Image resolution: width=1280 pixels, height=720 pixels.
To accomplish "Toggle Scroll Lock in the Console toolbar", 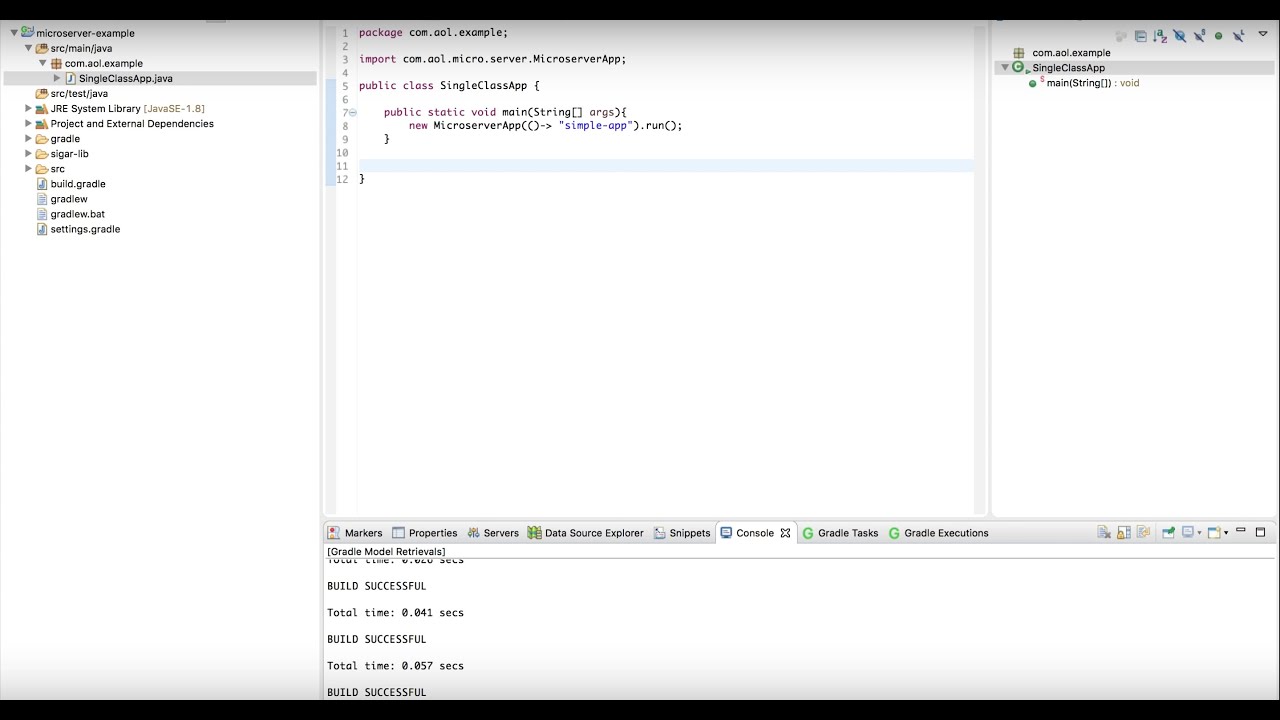I will (x=1124, y=533).
